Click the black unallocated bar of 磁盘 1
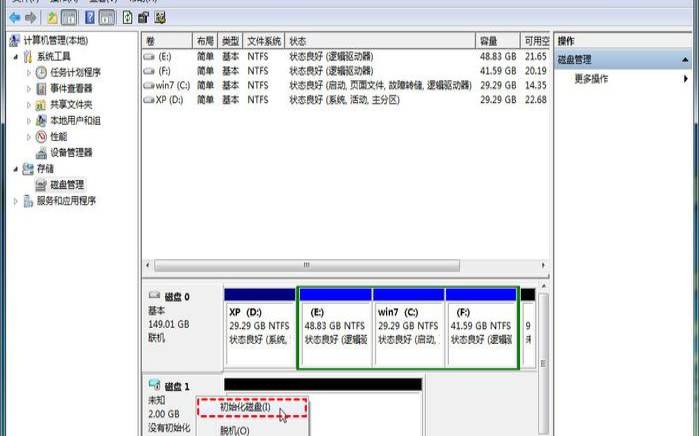 coord(323,385)
